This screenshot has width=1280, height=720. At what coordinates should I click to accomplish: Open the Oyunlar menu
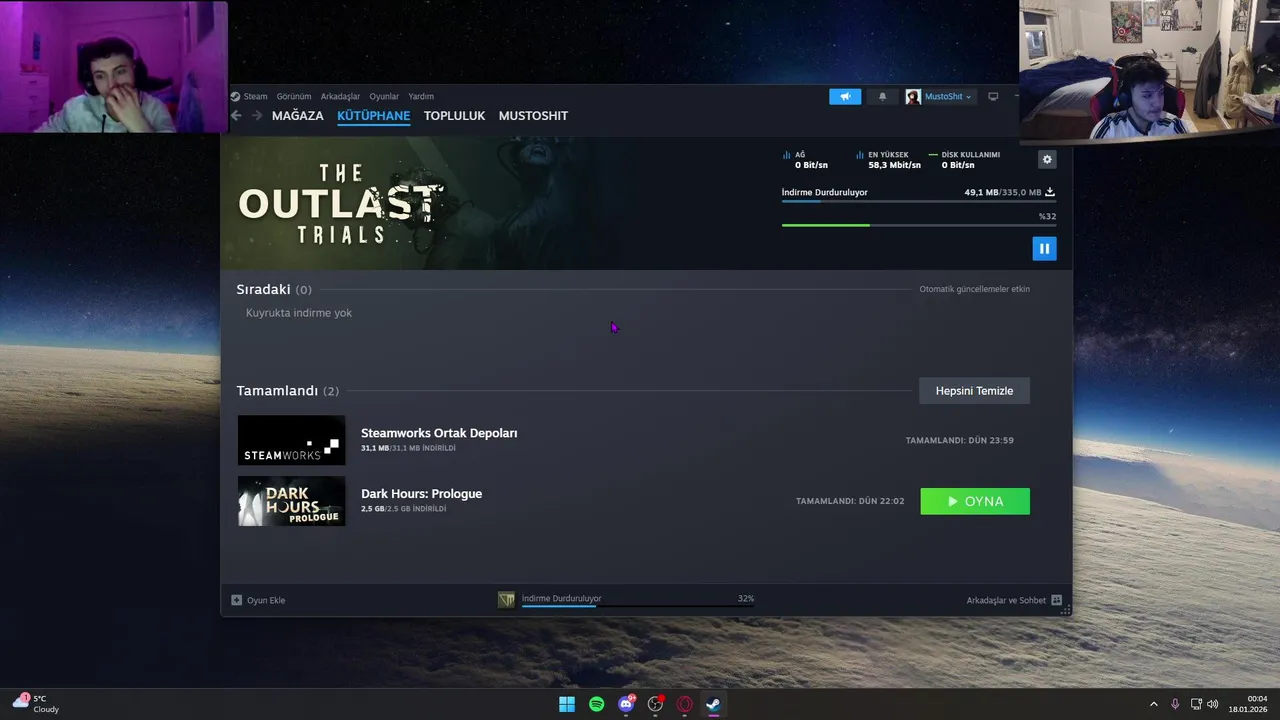pyautogui.click(x=384, y=97)
